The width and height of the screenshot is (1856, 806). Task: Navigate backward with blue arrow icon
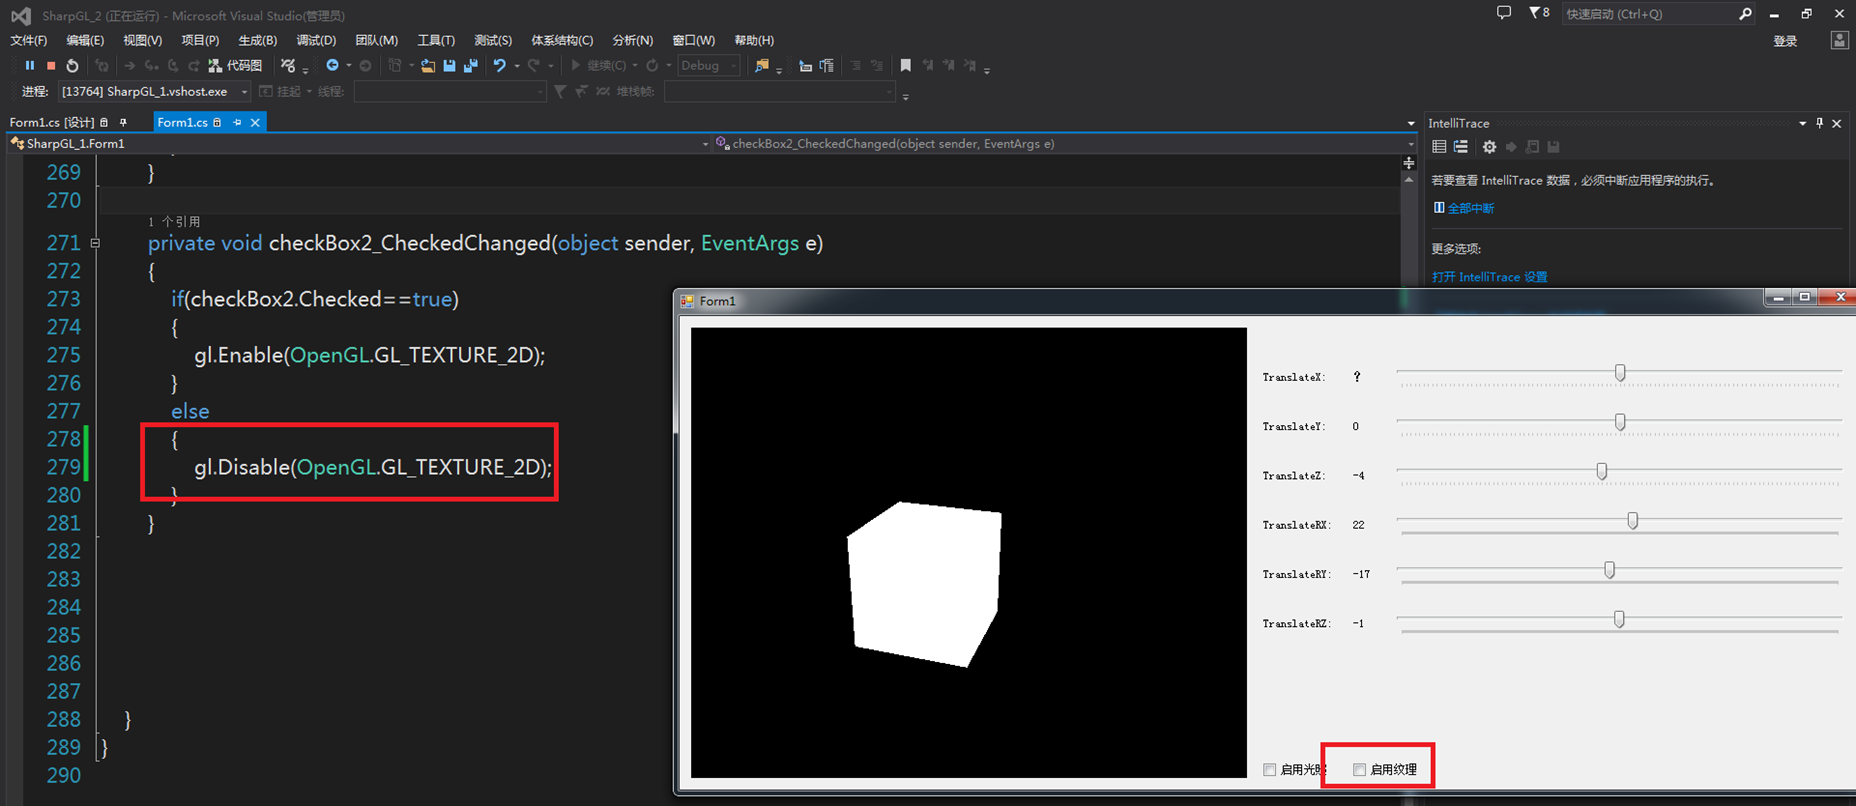[332, 66]
